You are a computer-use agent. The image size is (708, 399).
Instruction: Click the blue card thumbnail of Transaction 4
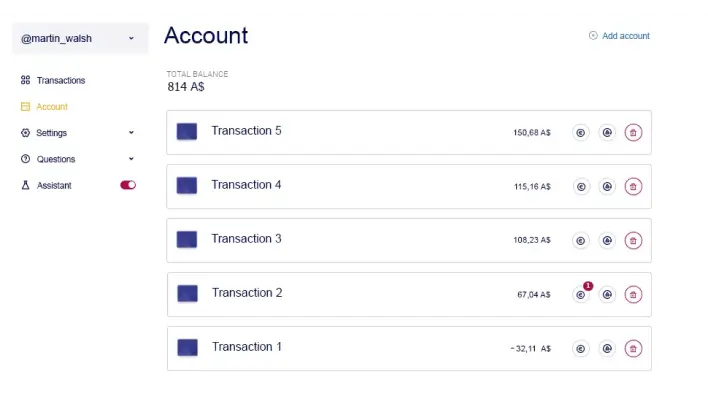click(186, 186)
